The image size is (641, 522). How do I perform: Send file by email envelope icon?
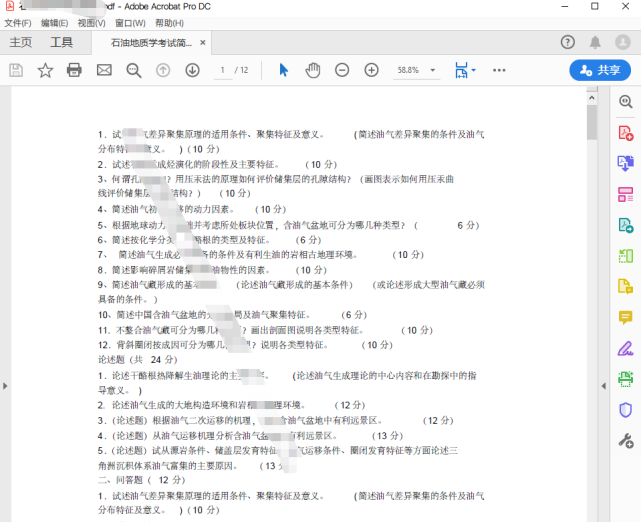[104, 70]
